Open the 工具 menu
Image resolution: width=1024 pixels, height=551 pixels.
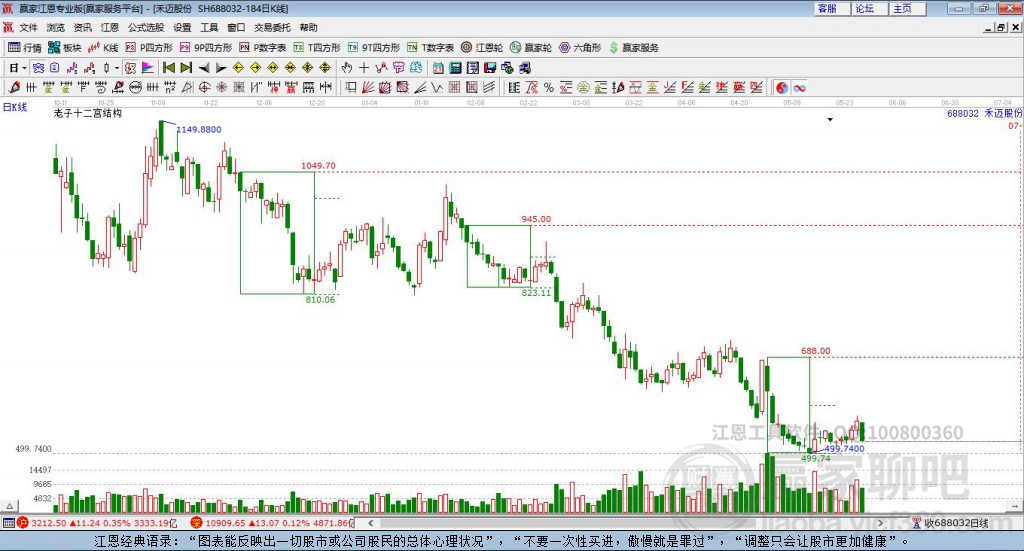click(209, 27)
